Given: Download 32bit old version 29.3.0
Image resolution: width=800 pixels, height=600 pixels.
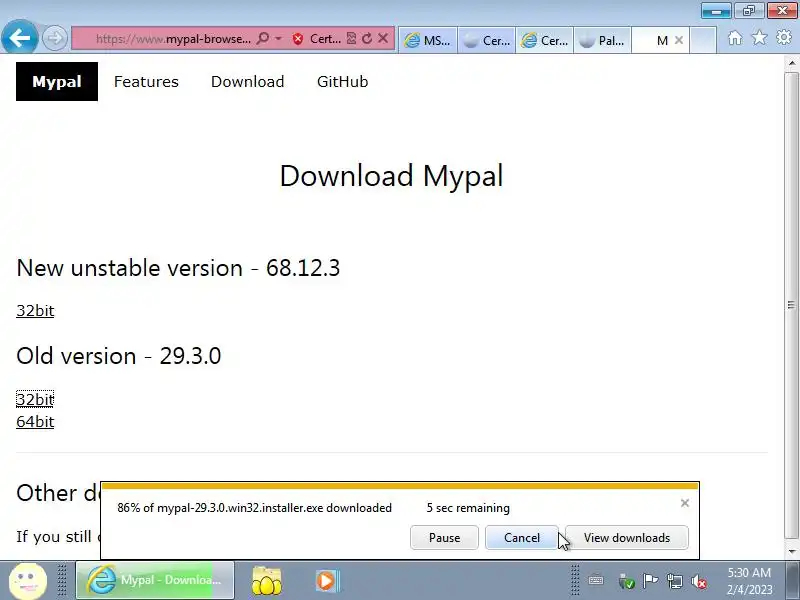Looking at the screenshot, I should [35, 399].
